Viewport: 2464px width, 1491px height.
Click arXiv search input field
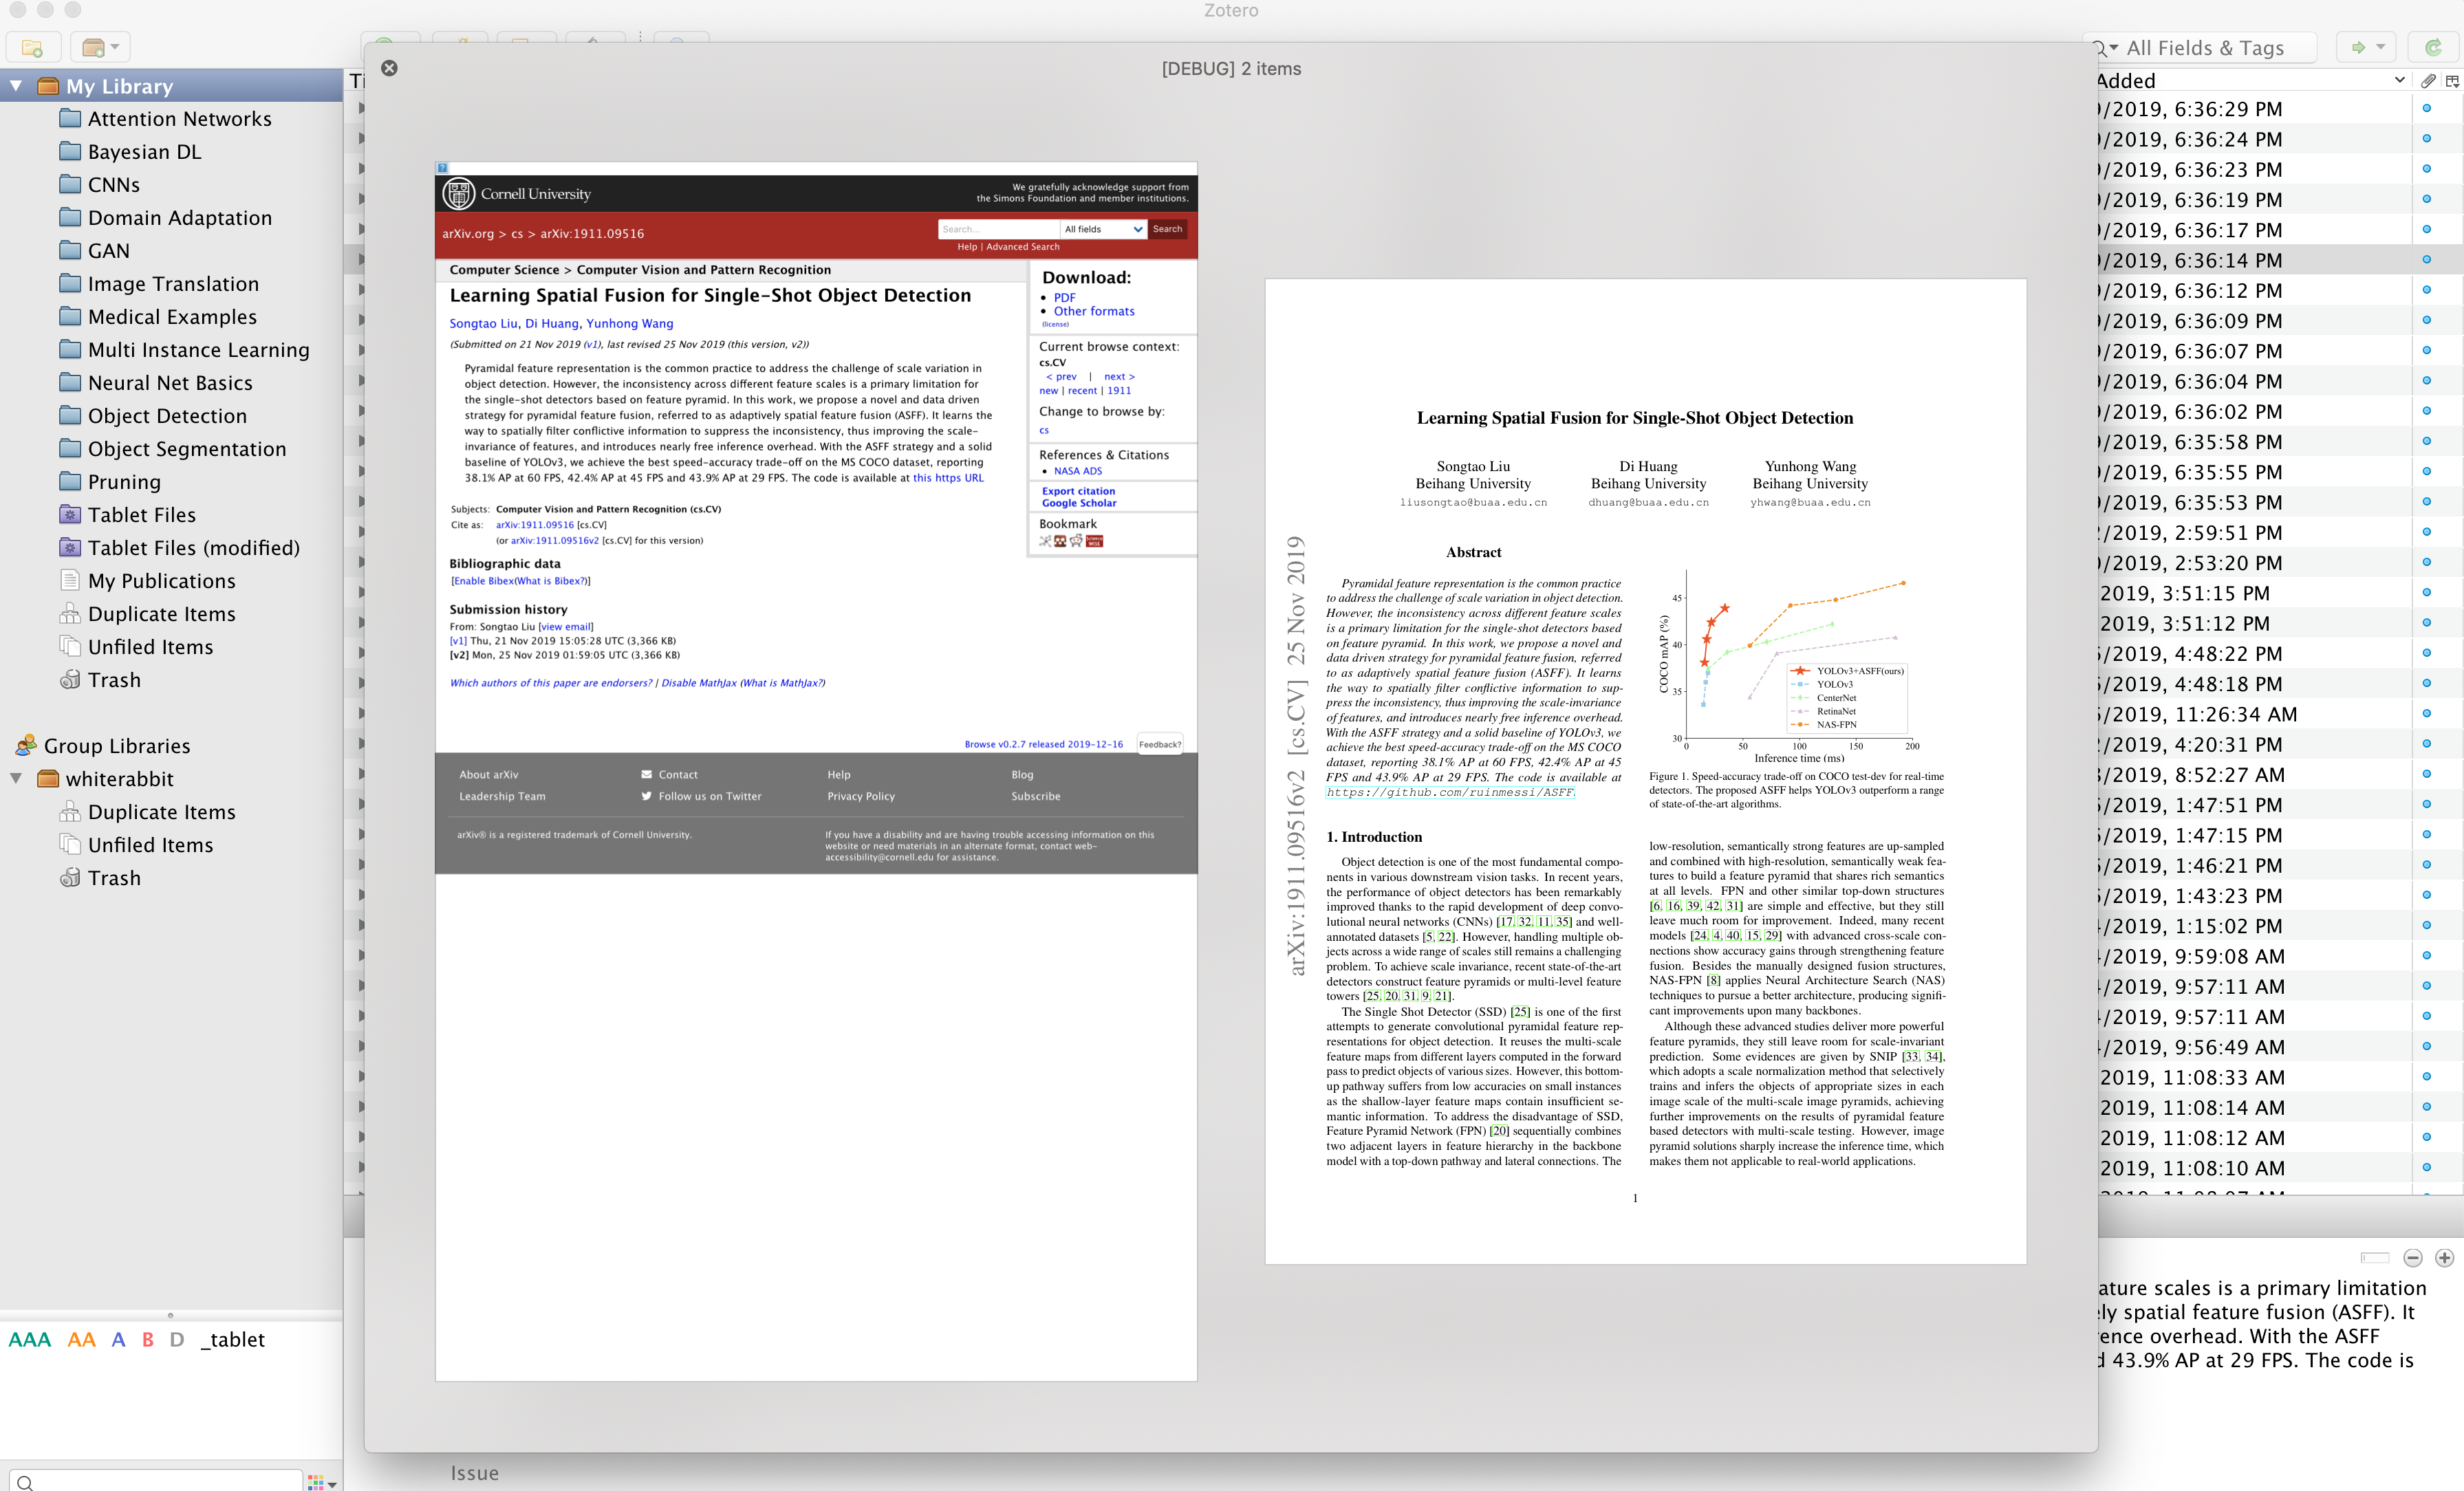[998, 229]
